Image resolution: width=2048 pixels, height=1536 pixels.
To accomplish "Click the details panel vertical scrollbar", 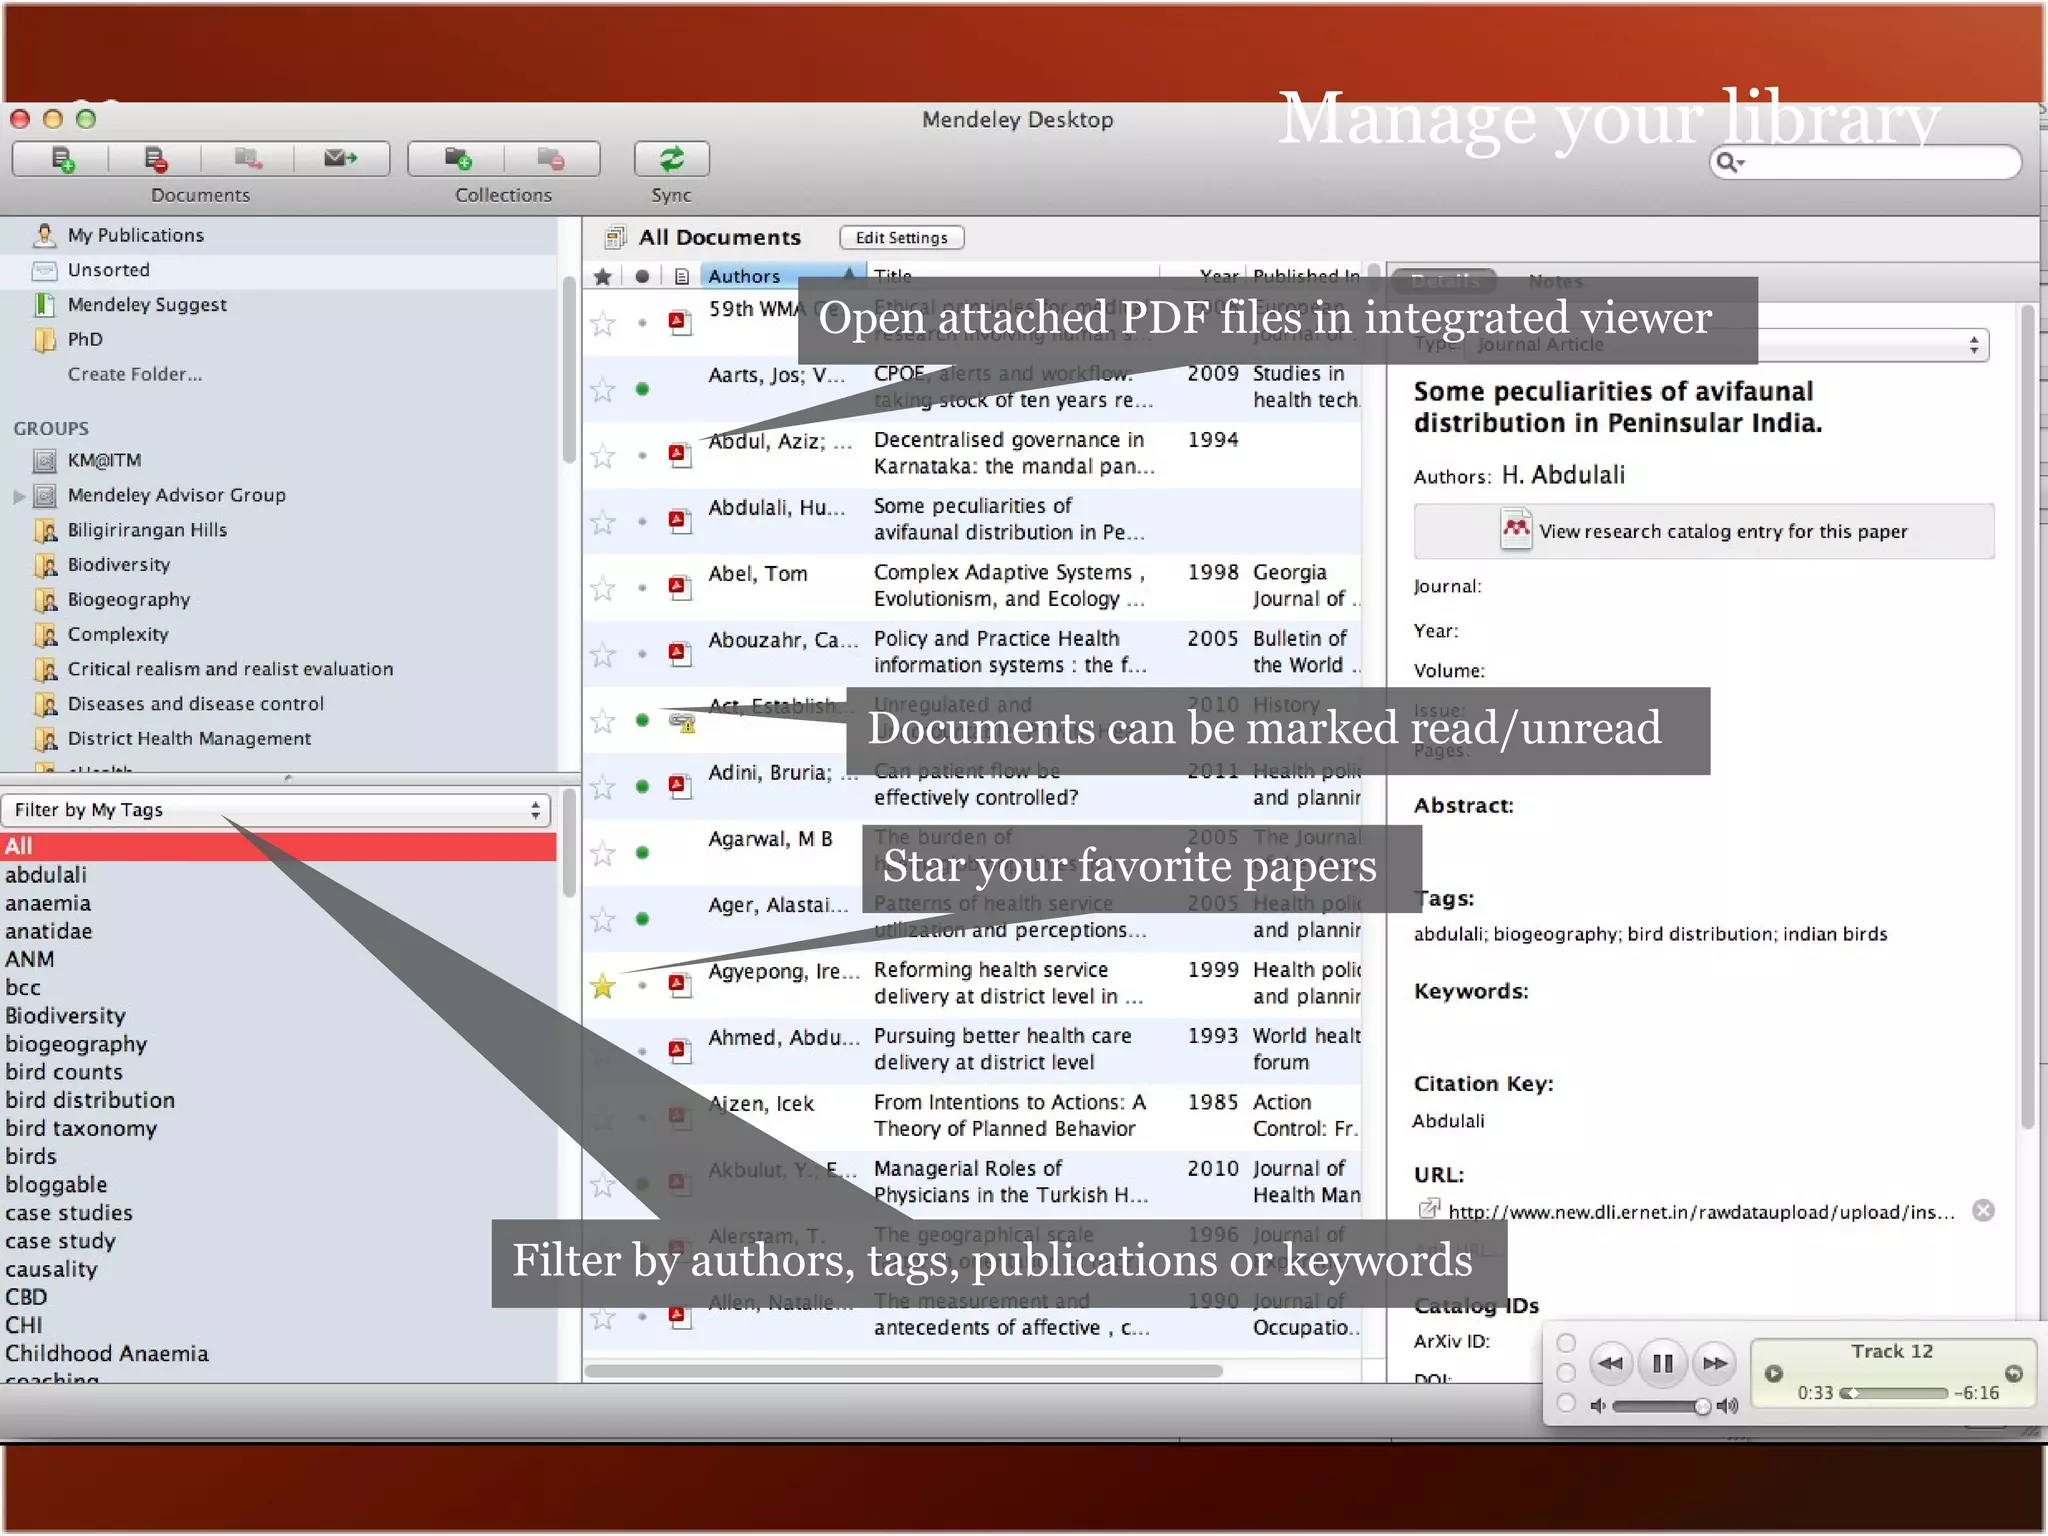I will [x=2027, y=717].
